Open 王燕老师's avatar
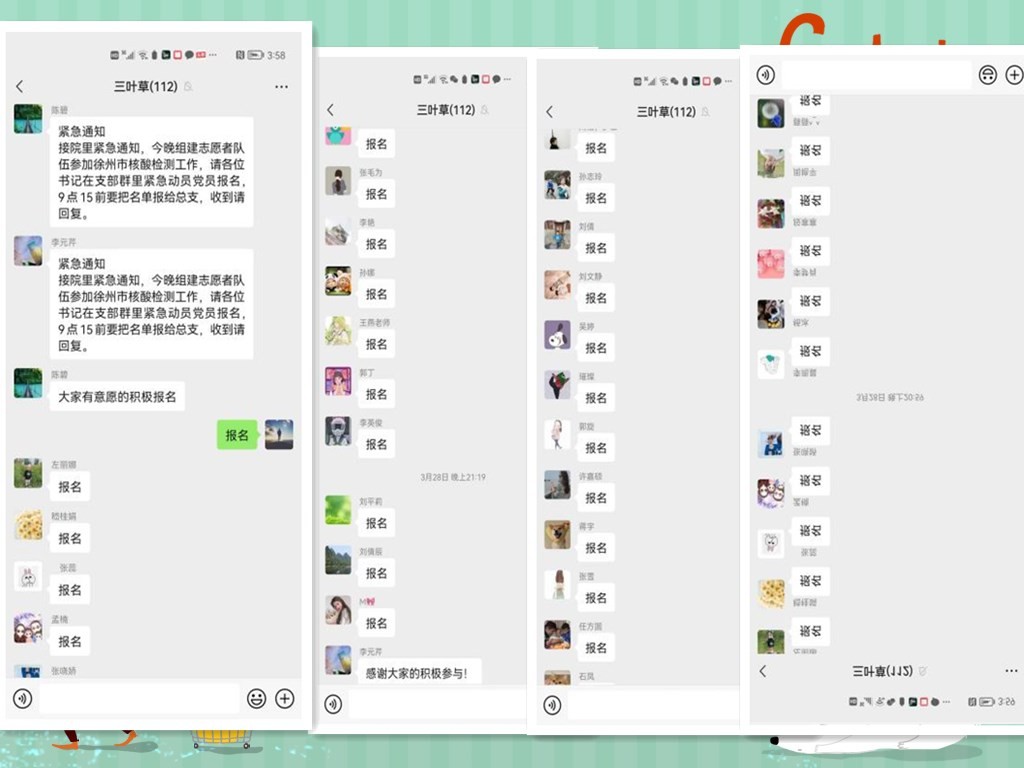The width and height of the screenshot is (1024, 768). [x=338, y=331]
